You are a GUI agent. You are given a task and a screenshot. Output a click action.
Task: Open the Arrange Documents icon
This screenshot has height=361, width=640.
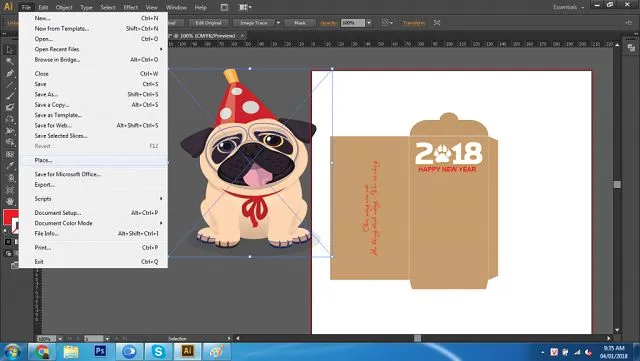[245, 7]
